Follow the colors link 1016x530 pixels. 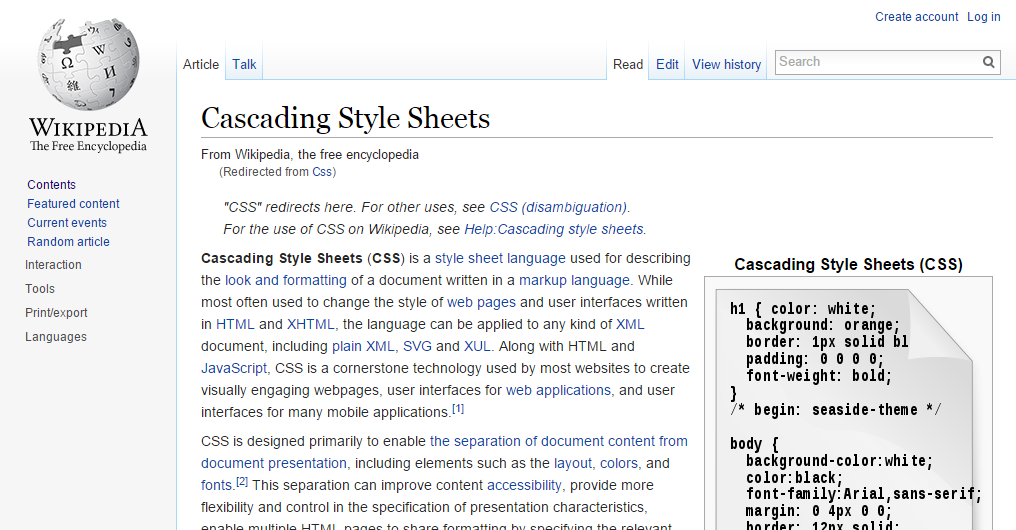click(619, 463)
